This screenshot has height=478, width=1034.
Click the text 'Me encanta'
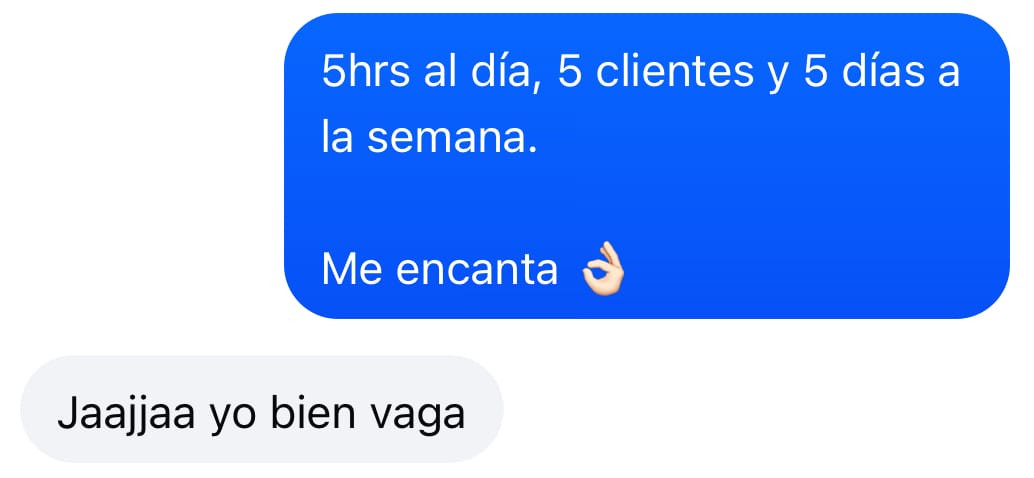(440, 269)
